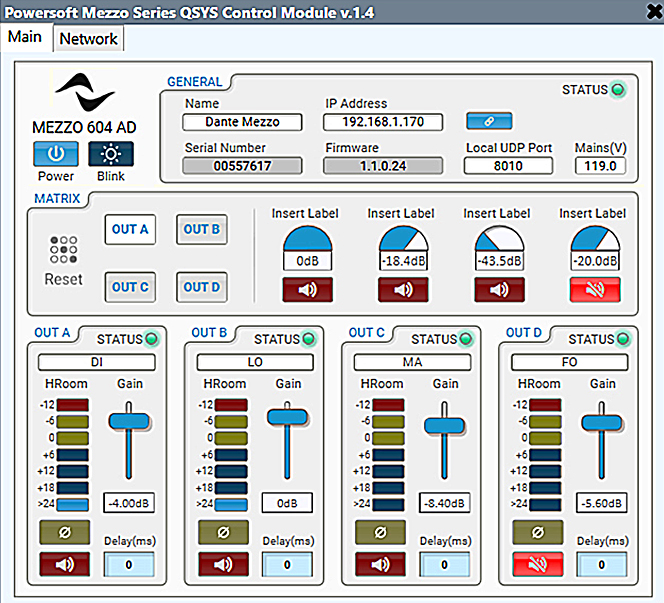The width and height of the screenshot is (664, 603).
Task: Unmute the input under the -20.0dB knob
Action: coord(595,290)
